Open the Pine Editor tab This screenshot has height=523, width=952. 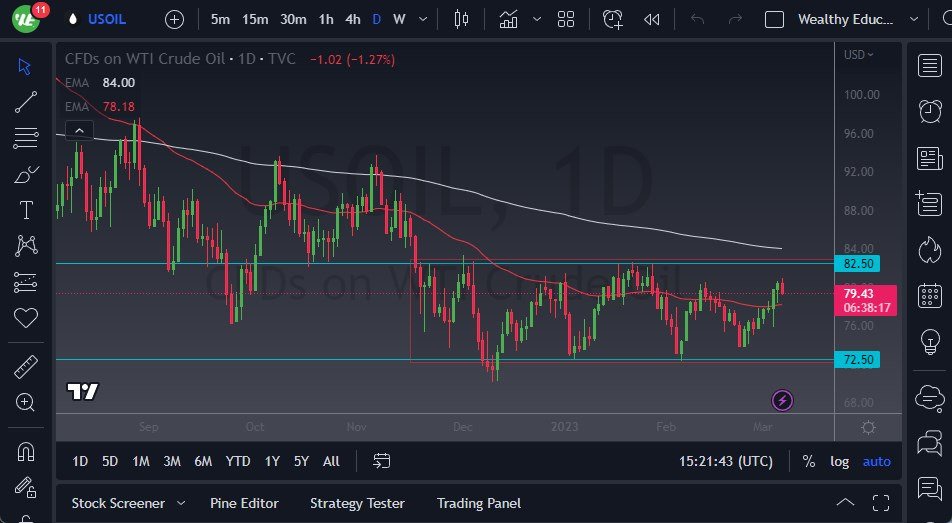(244, 503)
